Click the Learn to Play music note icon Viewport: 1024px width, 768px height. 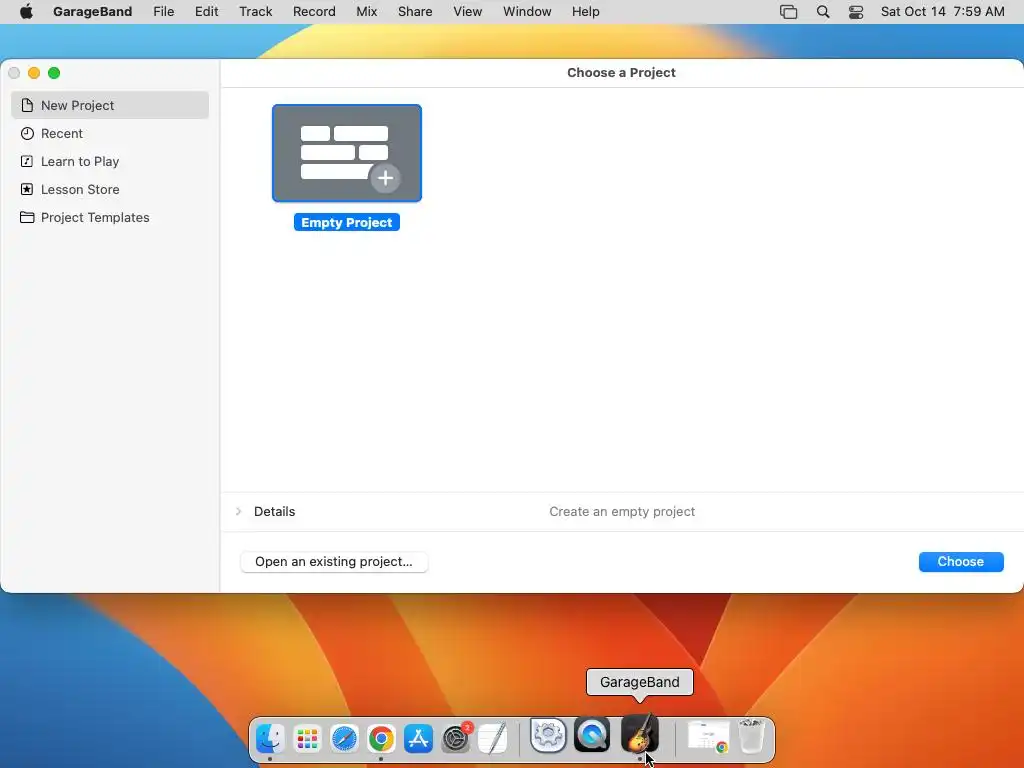tap(27, 161)
